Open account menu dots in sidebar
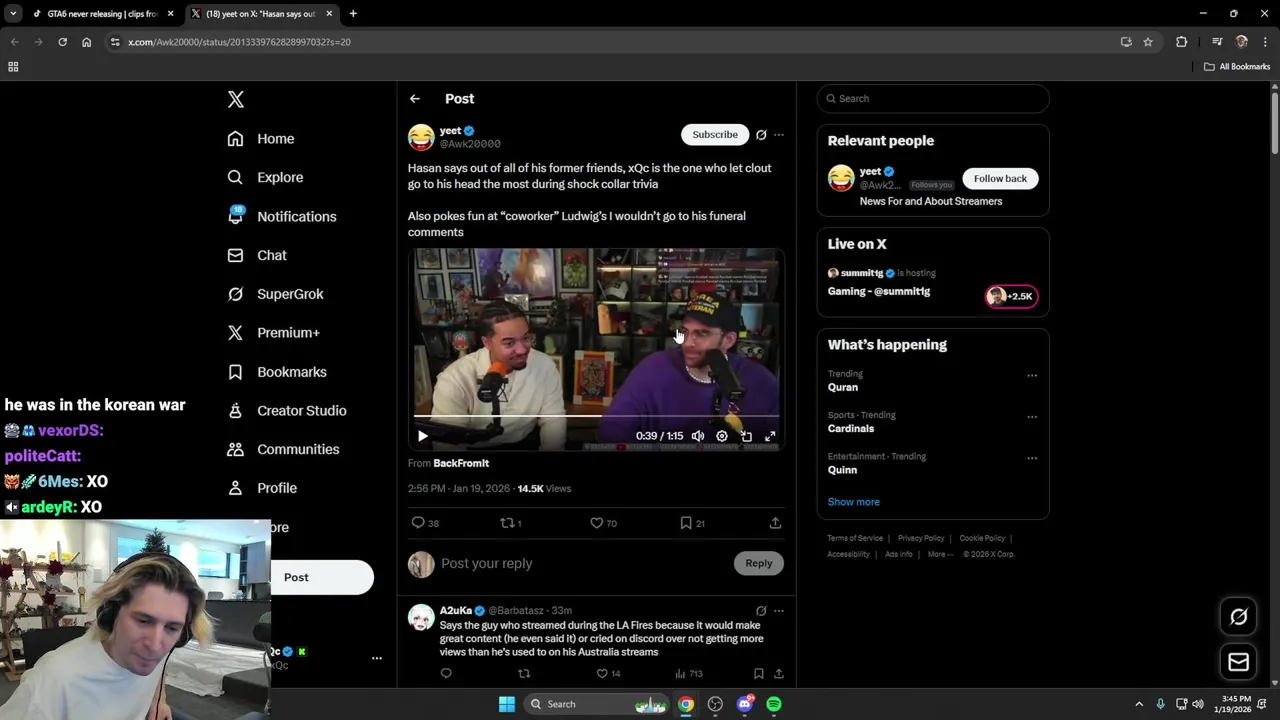This screenshot has width=1280, height=720. point(377,658)
